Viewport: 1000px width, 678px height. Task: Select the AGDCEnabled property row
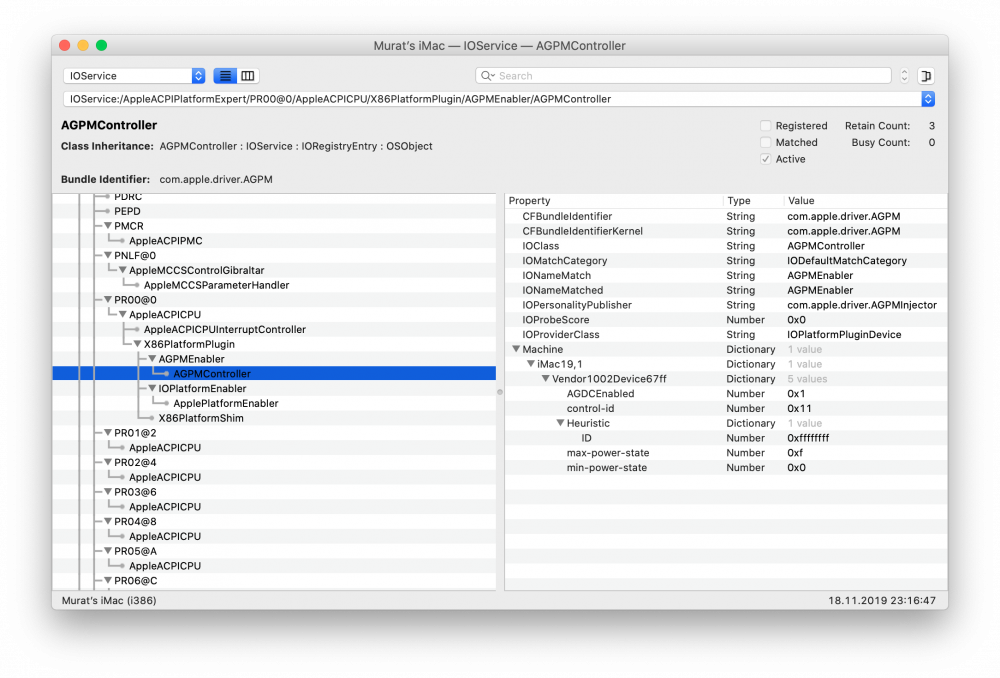click(726, 394)
